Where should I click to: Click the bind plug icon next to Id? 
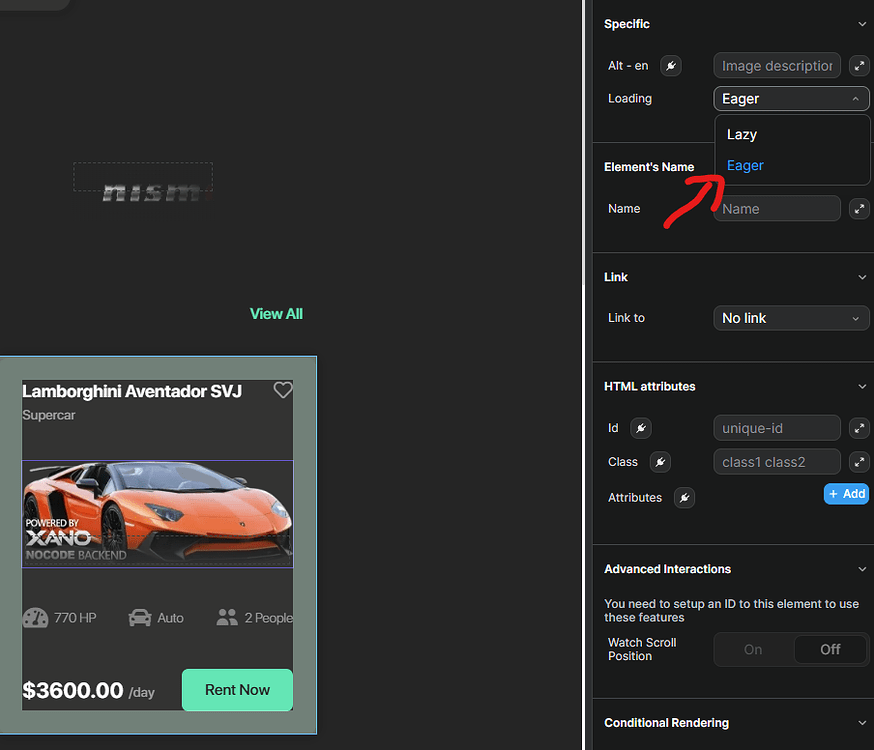[640, 428]
